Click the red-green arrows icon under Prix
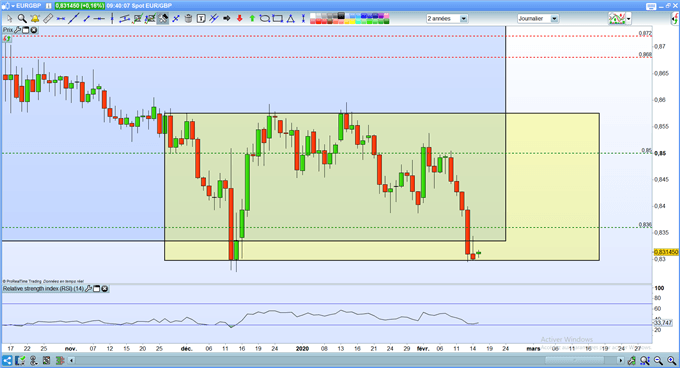 pyautogui.click(x=7, y=39)
